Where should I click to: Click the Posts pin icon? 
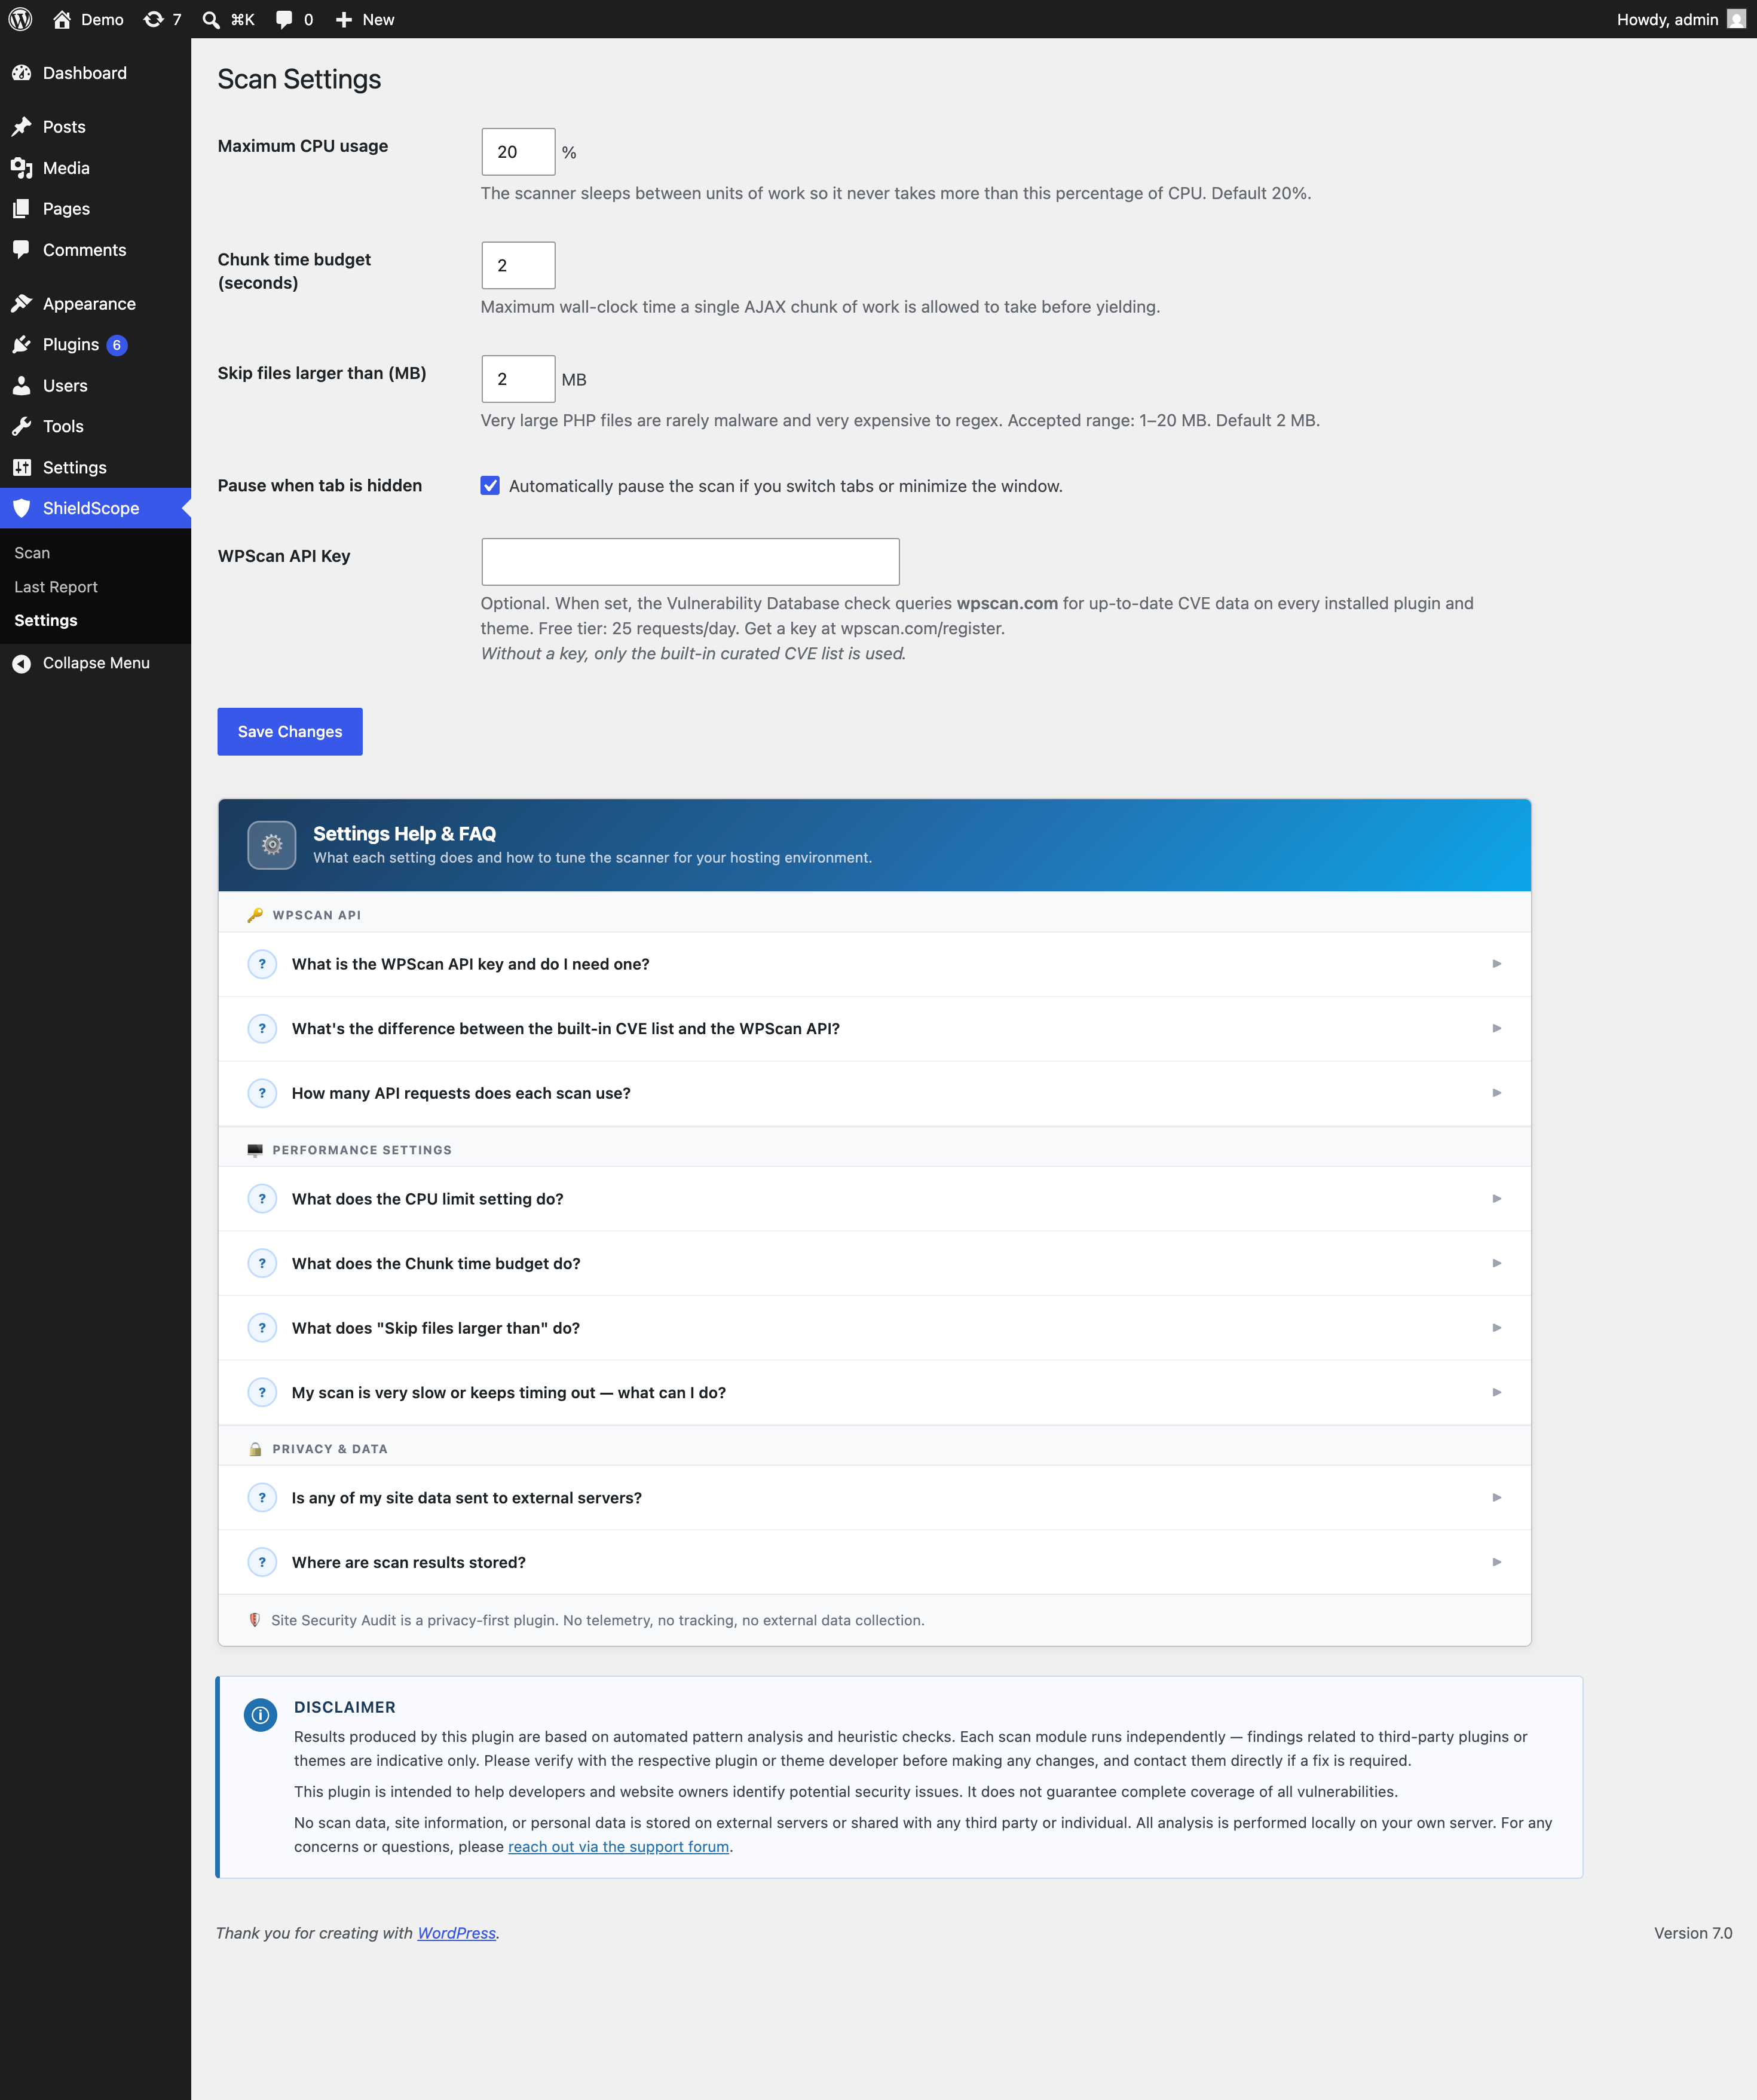[x=21, y=127]
